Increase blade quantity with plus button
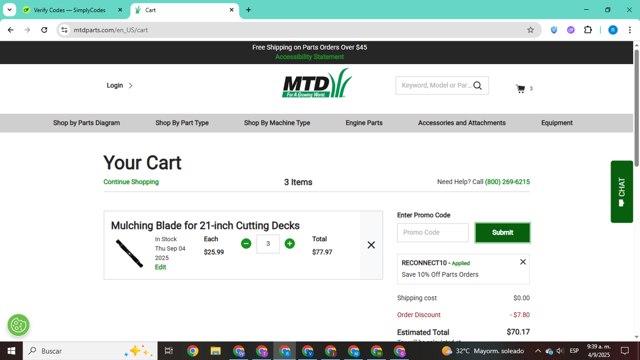Screen dimensions: 640x360 pos(290,244)
